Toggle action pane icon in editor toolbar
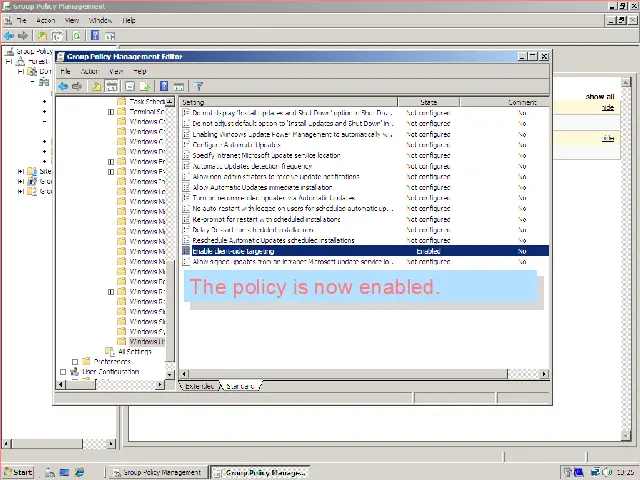Viewport: 640px width, 480px height. [x=179, y=86]
